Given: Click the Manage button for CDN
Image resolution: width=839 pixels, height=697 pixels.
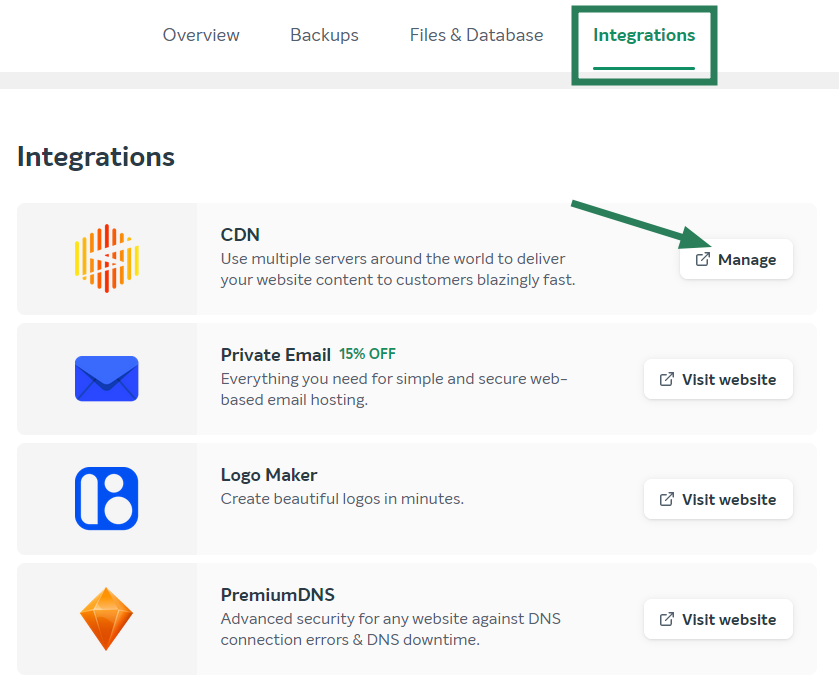Looking at the screenshot, I should tap(736, 259).
